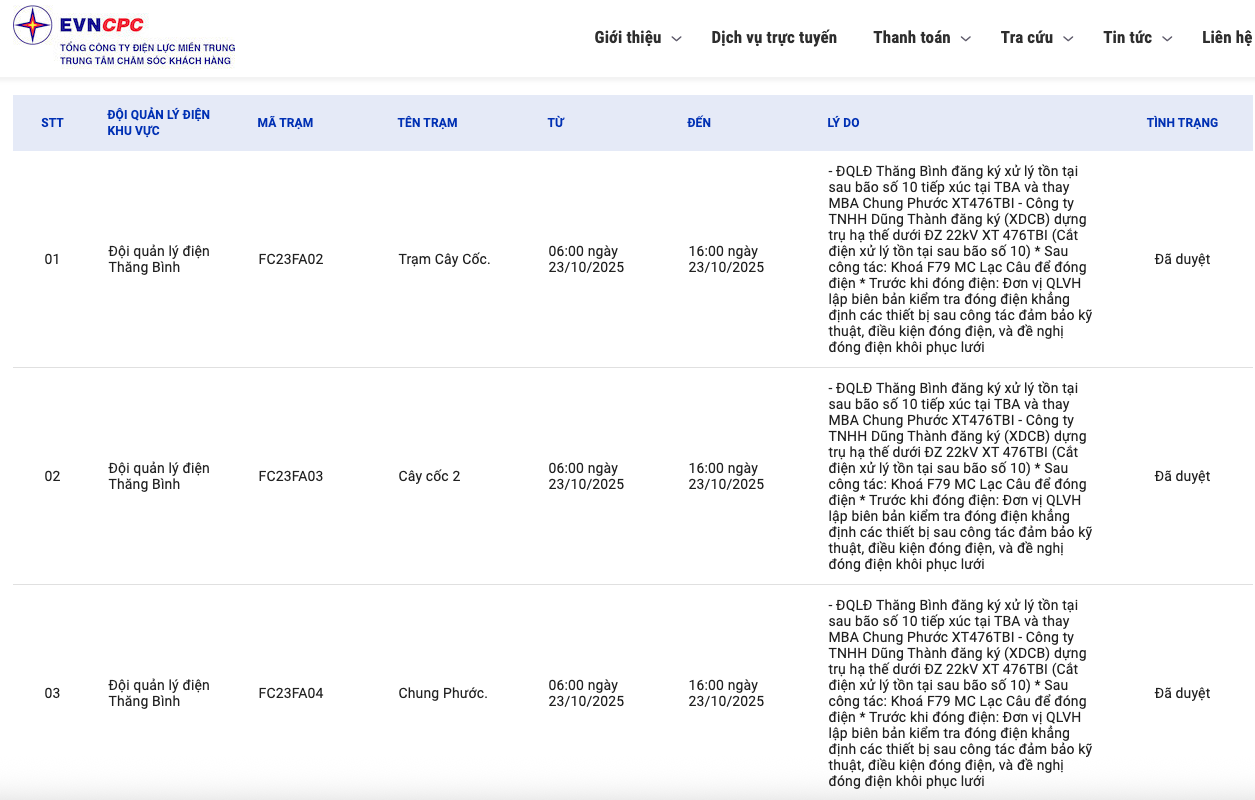Expand the Tin tức dropdown arrow
1255x800 pixels.
pos(1167,39)
